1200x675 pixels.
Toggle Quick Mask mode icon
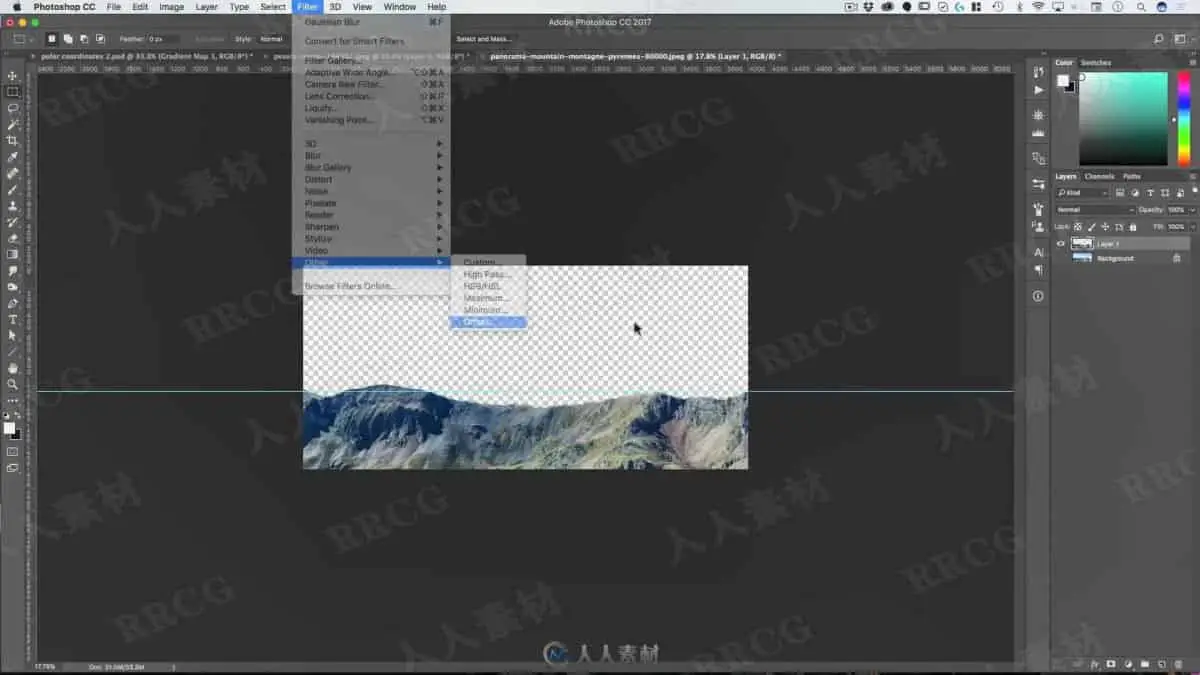tap(12, 452)
